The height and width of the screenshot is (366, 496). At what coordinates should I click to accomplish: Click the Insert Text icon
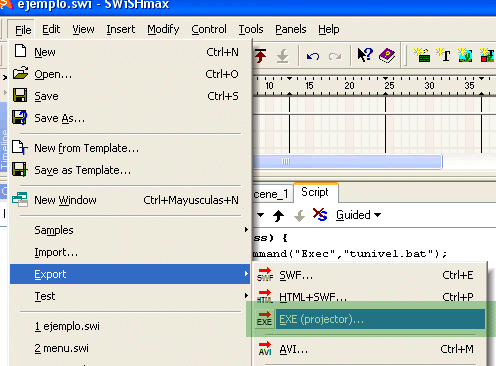coord(443,55)
